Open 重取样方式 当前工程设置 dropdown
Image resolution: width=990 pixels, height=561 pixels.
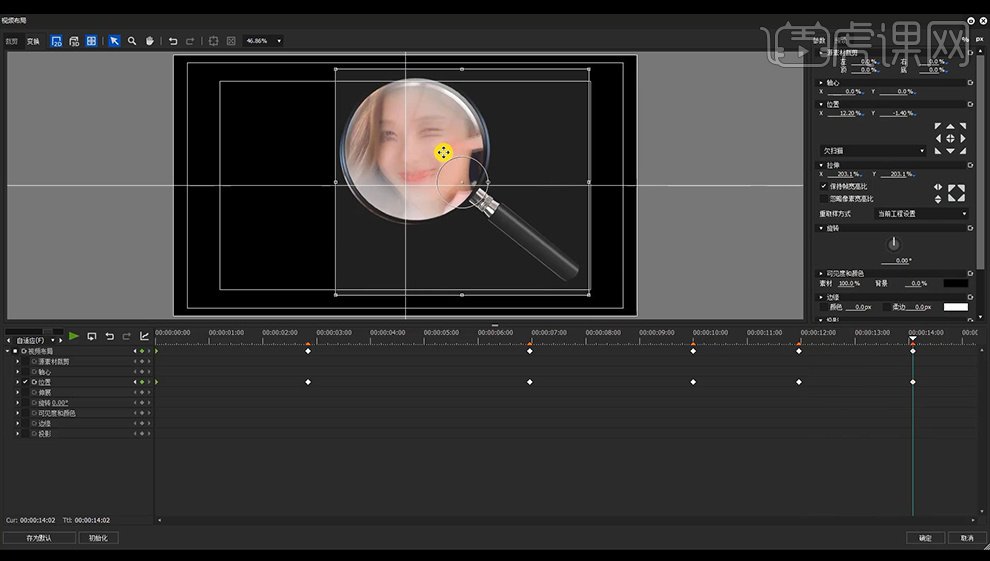coord(921,213)
